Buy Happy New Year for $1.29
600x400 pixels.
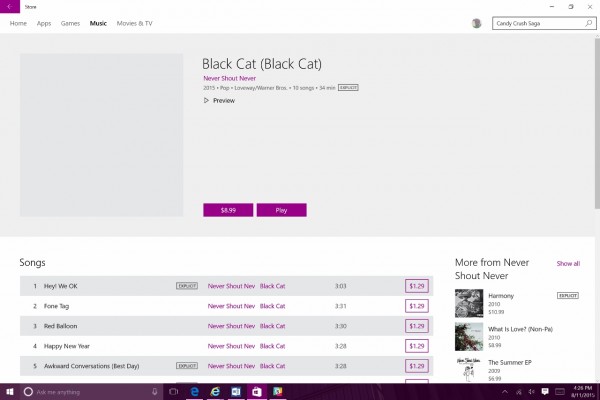coord(417,346)
